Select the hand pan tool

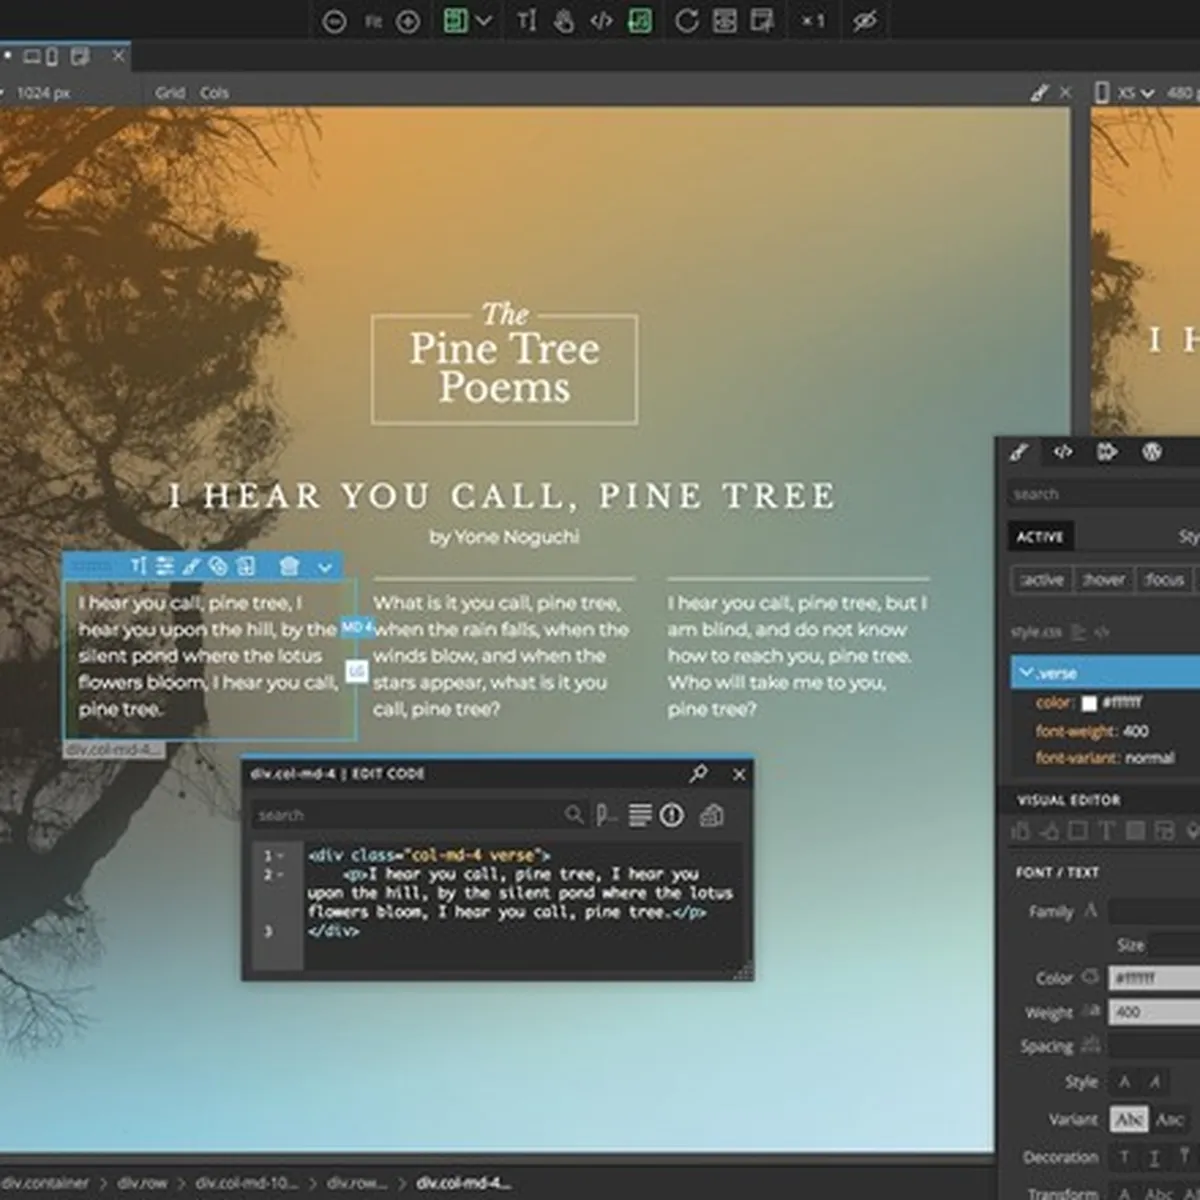[x=564, y=21]
